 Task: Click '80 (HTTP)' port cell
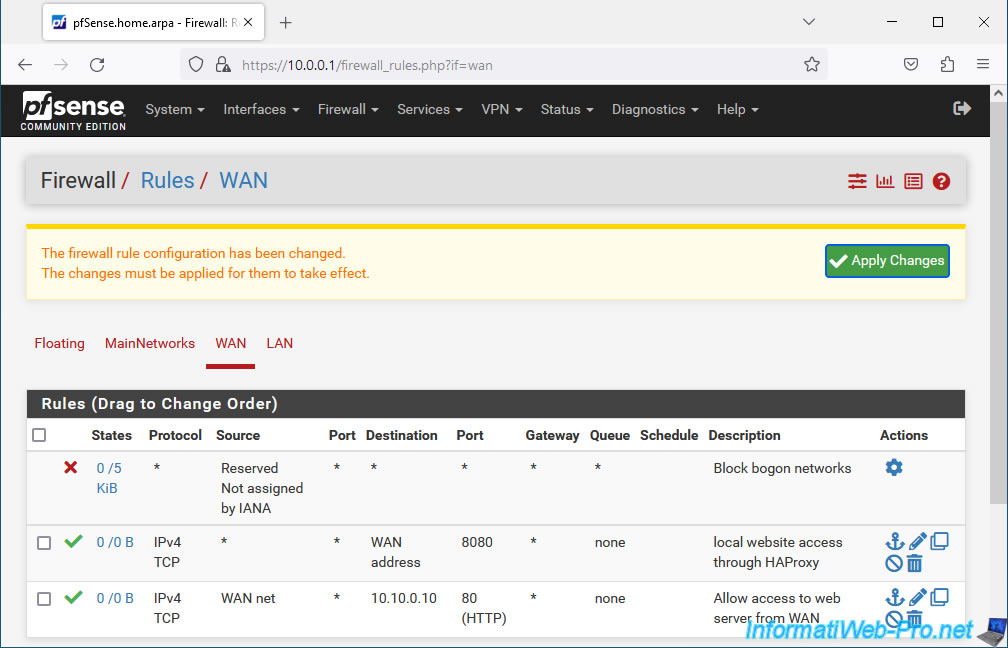[484, 608]
